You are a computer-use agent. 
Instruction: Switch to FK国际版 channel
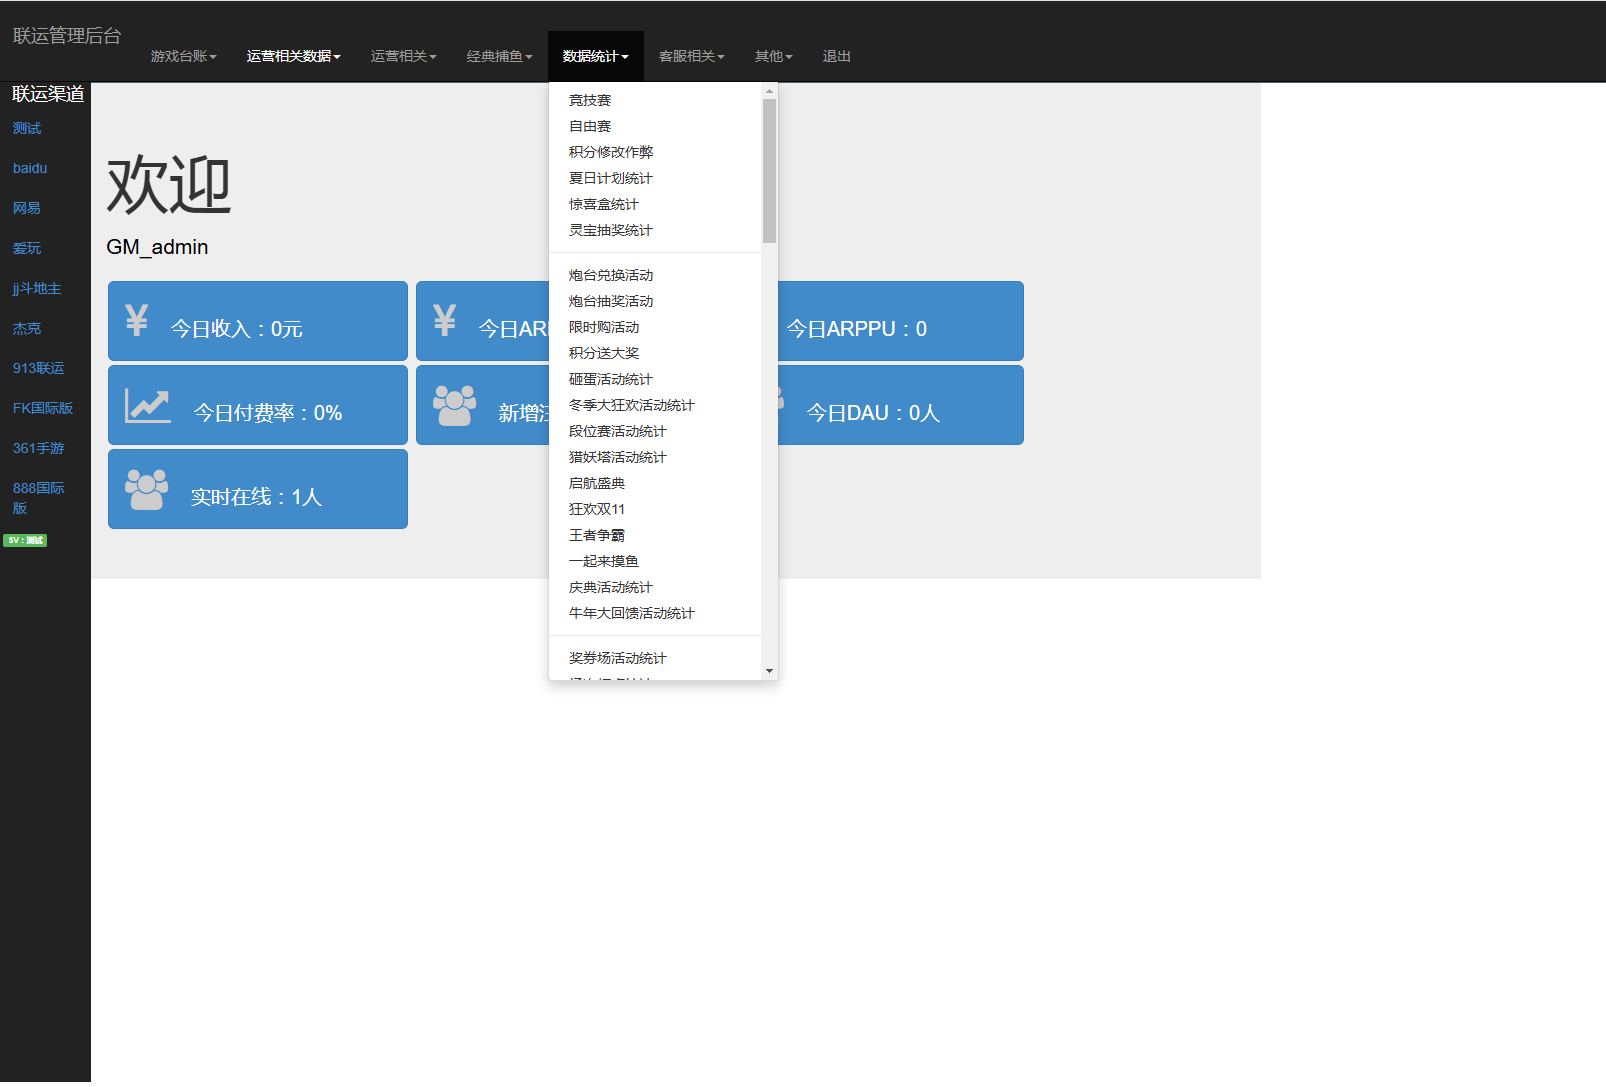click(x=43, y=408)
